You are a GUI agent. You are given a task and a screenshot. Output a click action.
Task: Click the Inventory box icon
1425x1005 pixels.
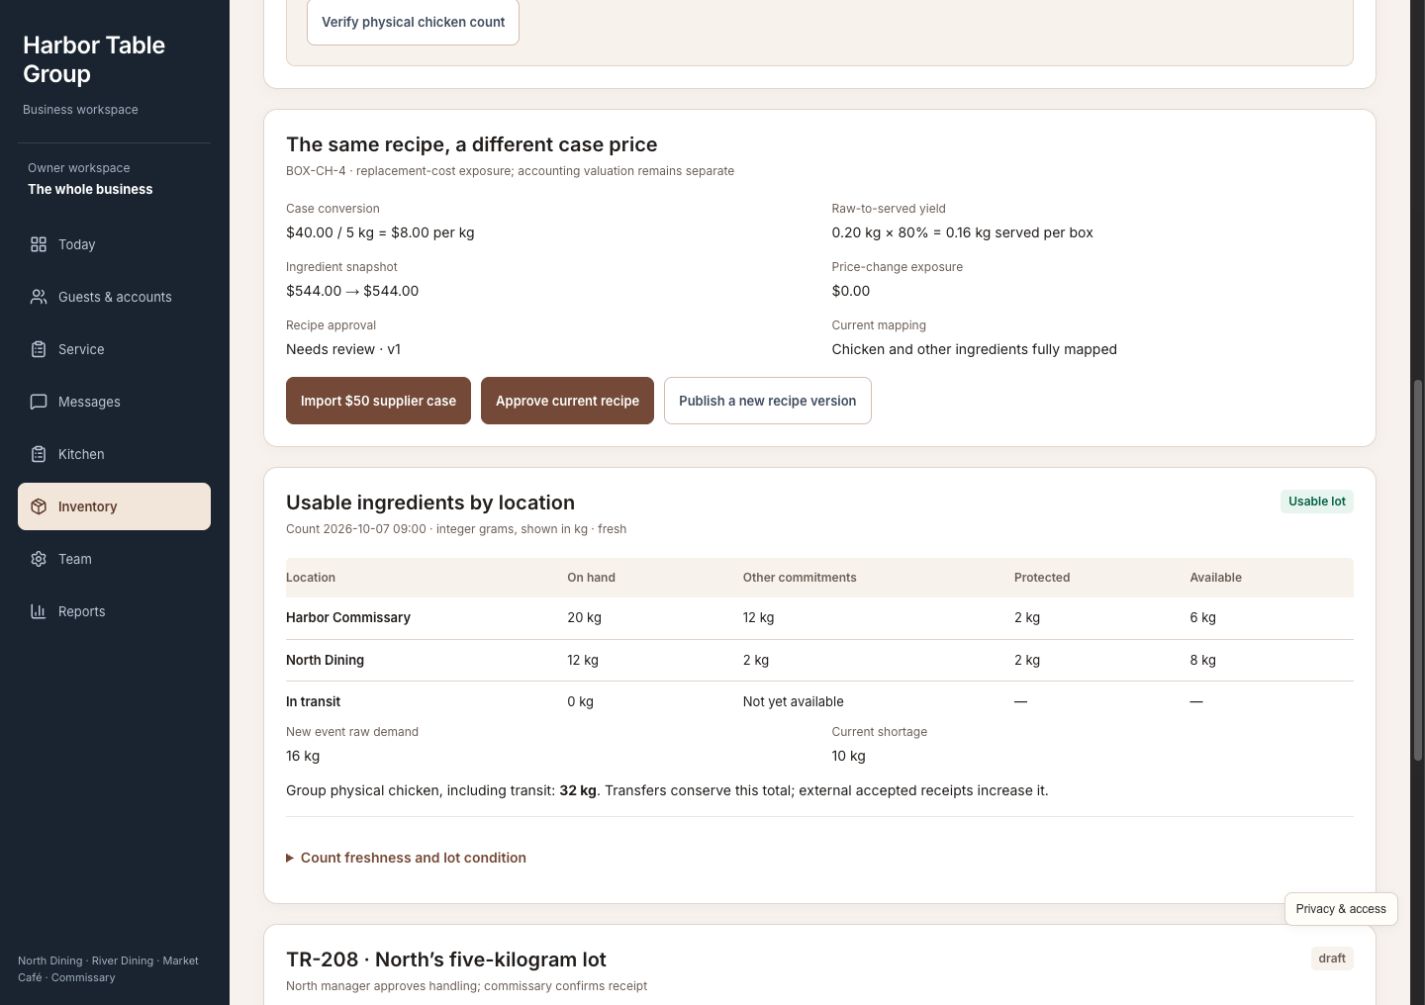click(x=38, y=507)
